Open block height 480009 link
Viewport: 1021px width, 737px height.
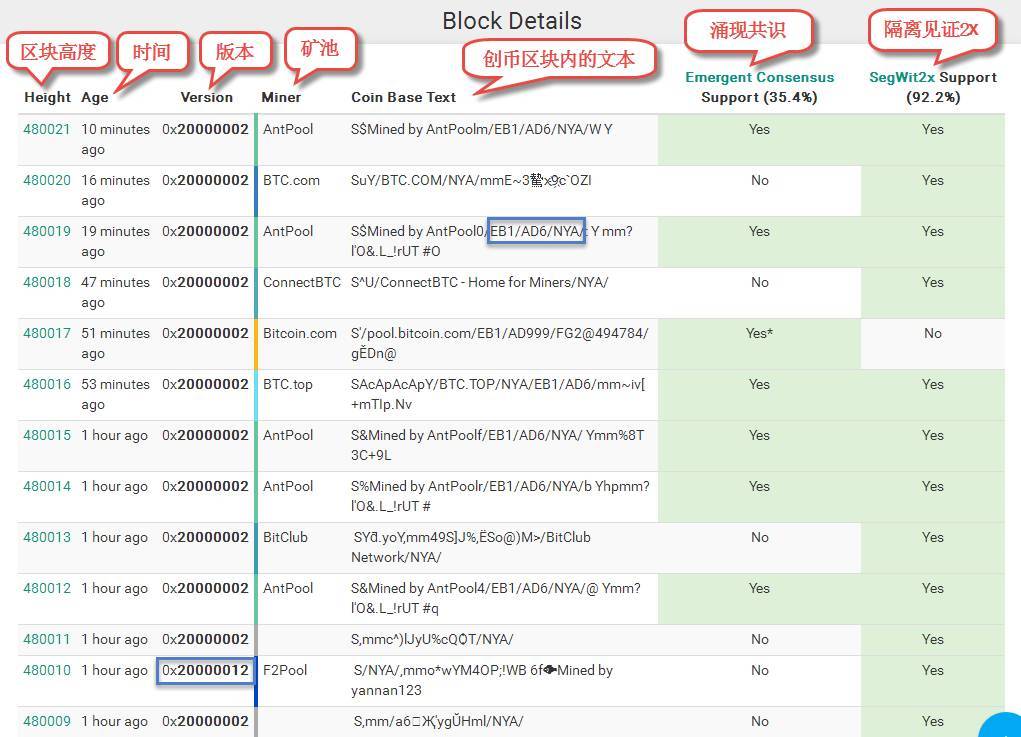(47, 721)
